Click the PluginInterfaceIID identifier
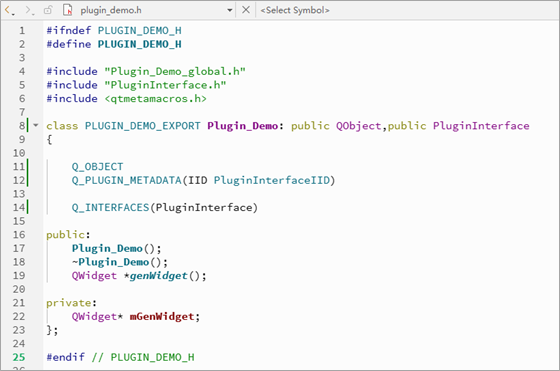This screenshot has height=371, width=560. click(x=272, y=180)
